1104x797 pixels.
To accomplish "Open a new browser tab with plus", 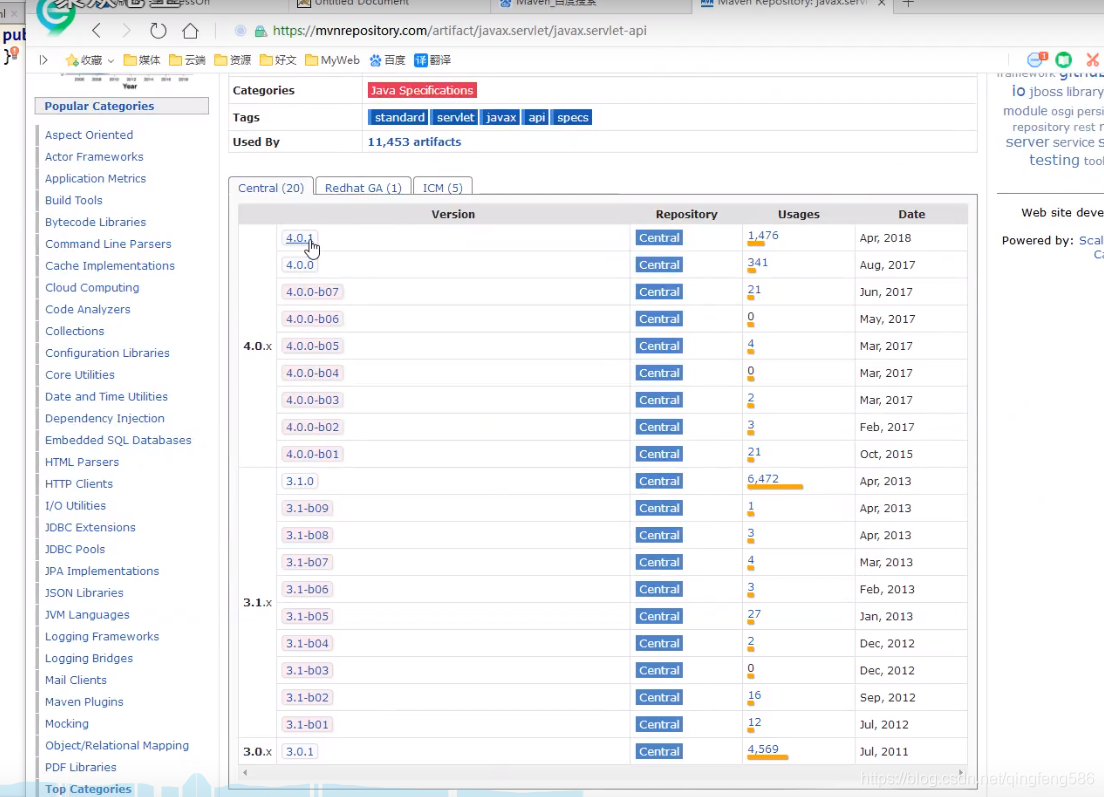I will coord(908,4).
